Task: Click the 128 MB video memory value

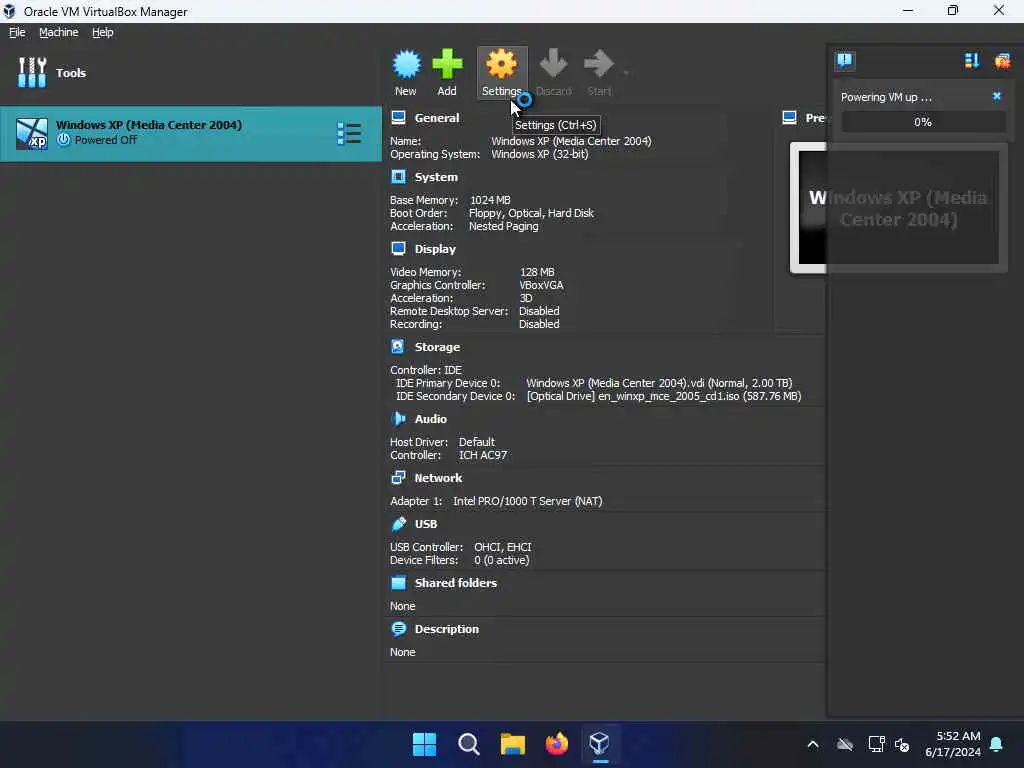Action: pos(537,272)
